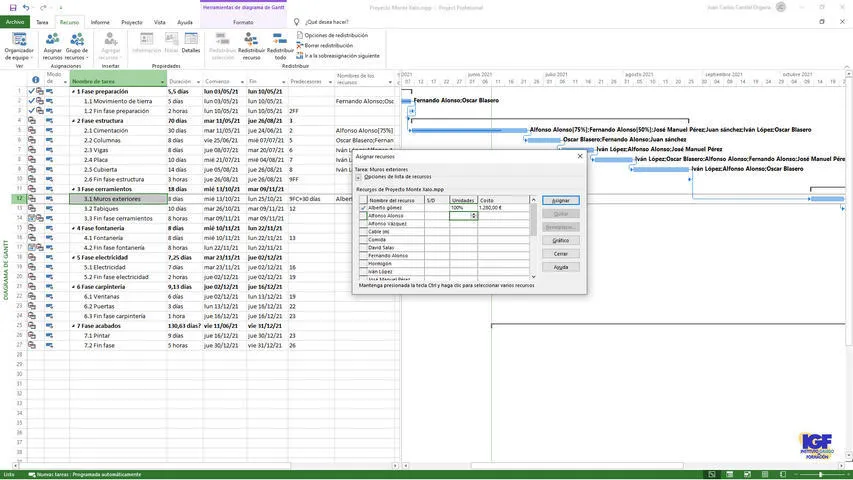Open the Fin column filter dropdown
The image size is (853, 480).
283,82
